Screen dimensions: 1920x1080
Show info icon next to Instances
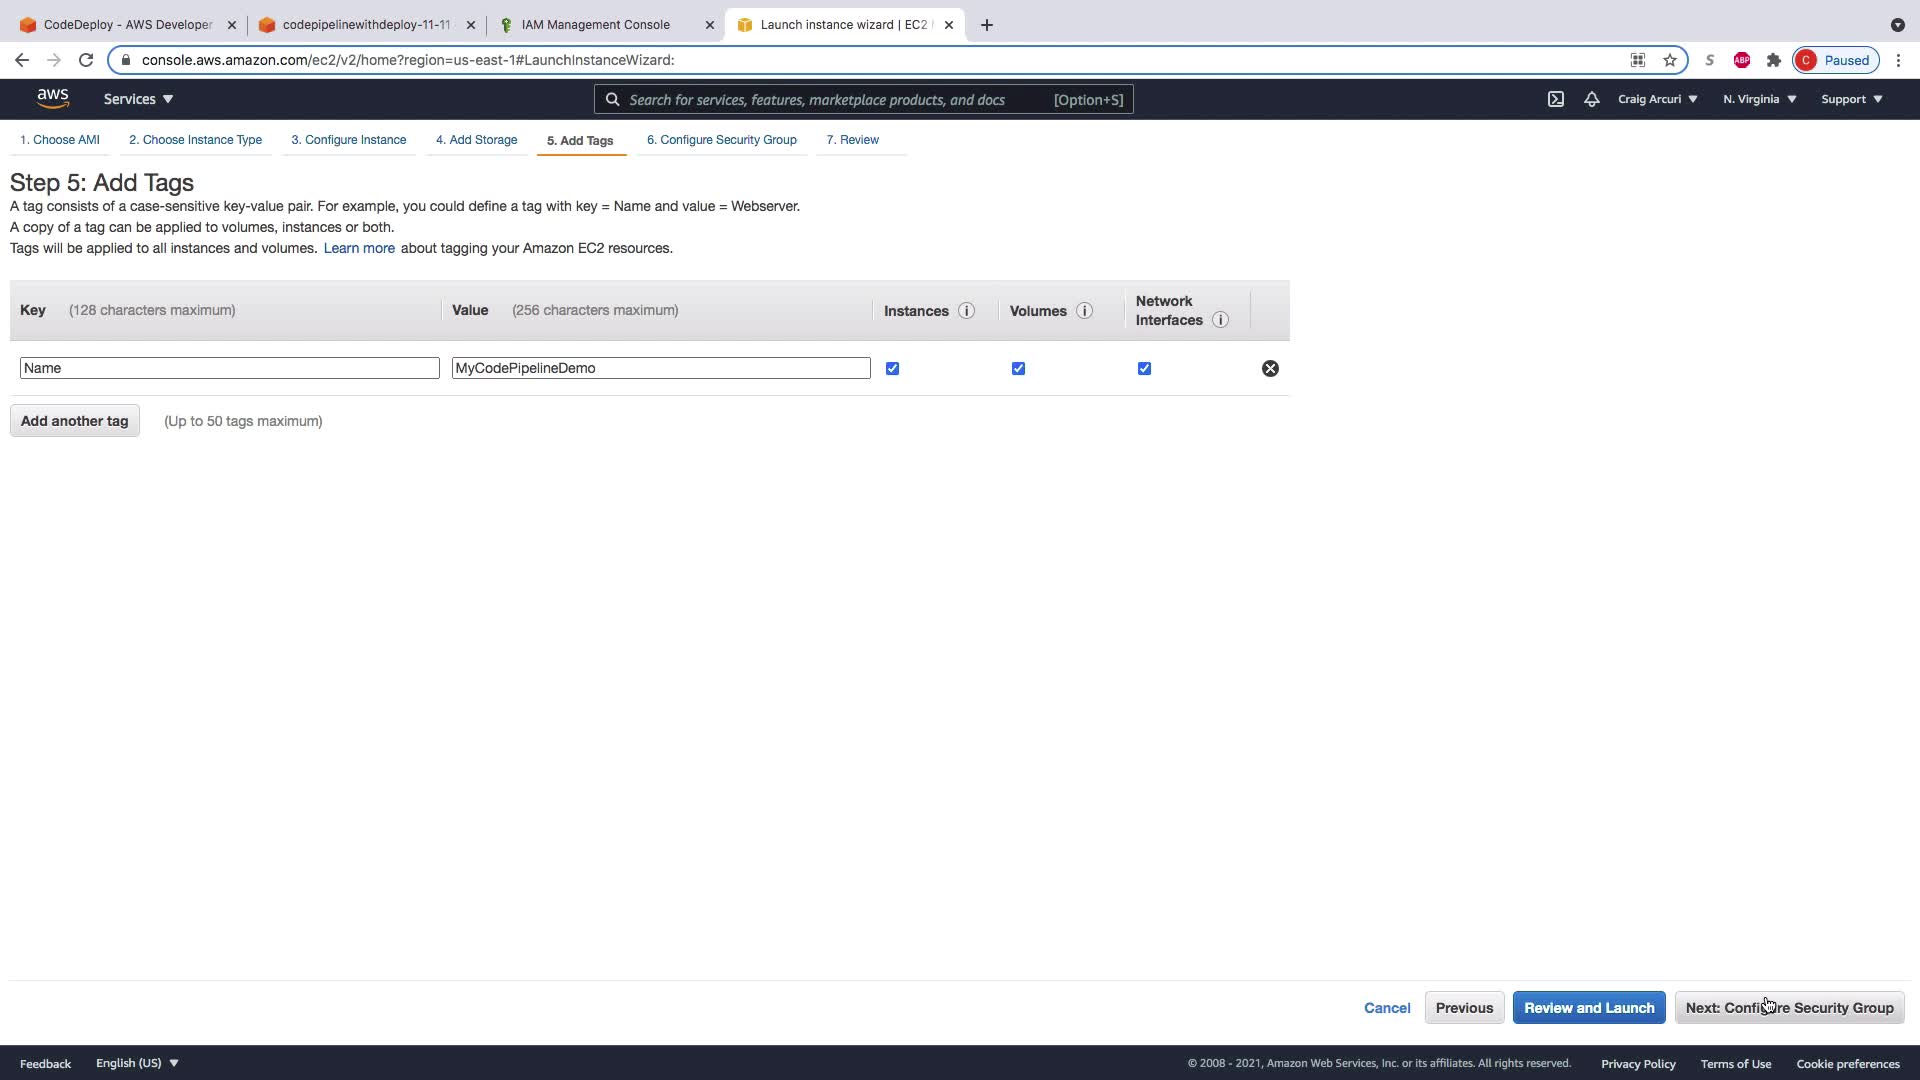966,311
